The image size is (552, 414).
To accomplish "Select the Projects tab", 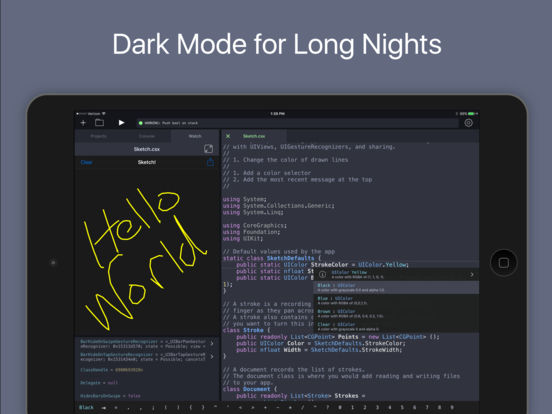I will click(x=99, y=136).
